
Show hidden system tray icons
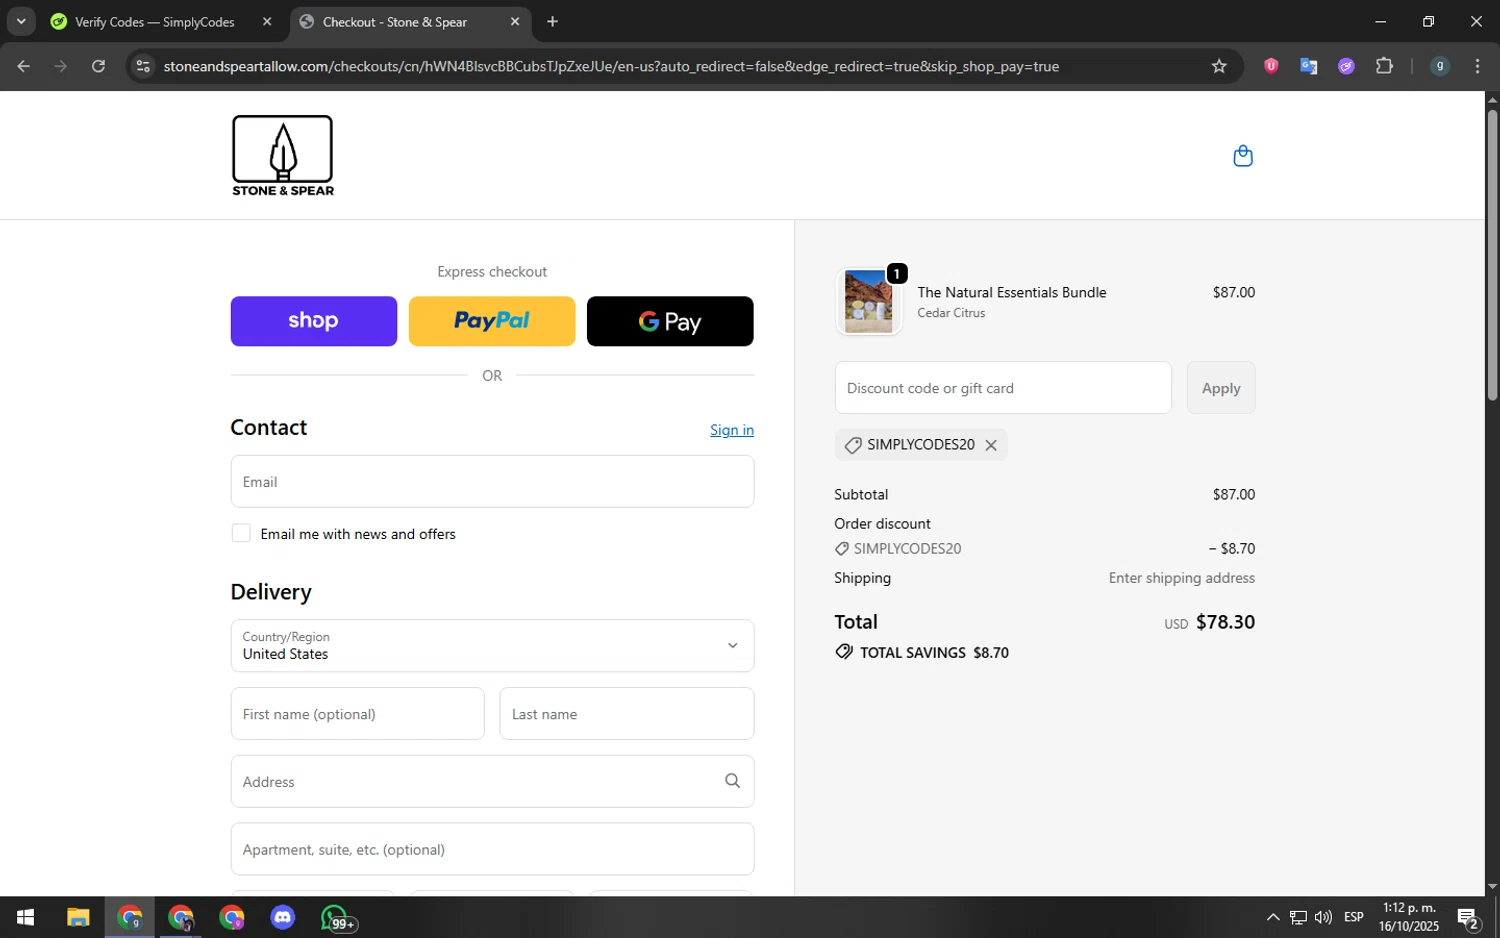(1272, 917)
